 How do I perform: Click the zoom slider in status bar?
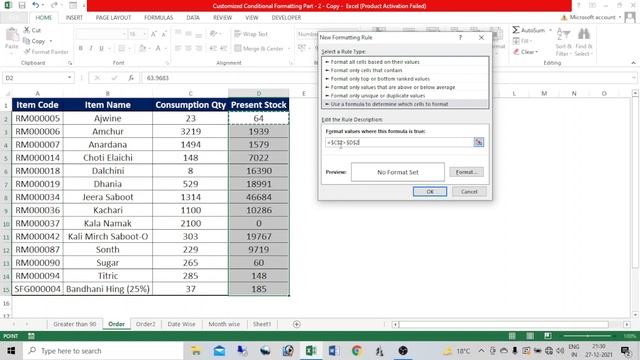pos(587,336)
